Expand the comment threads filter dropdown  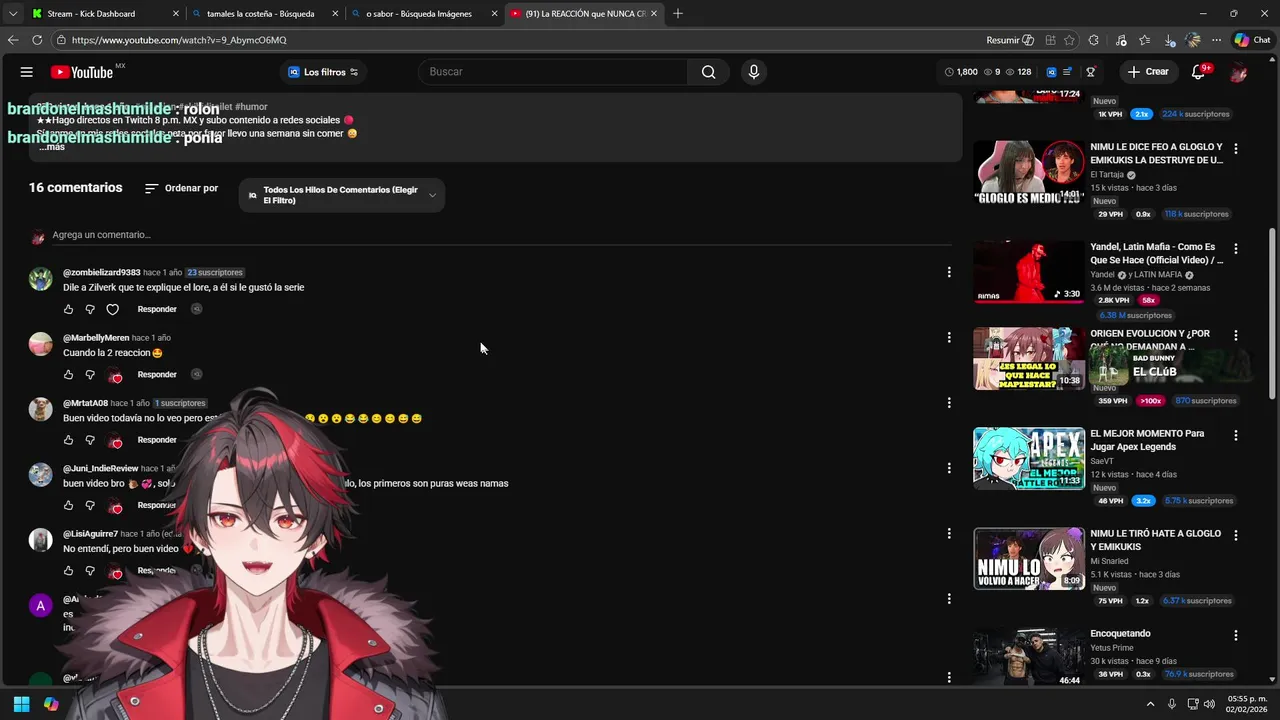coord(342,195)
